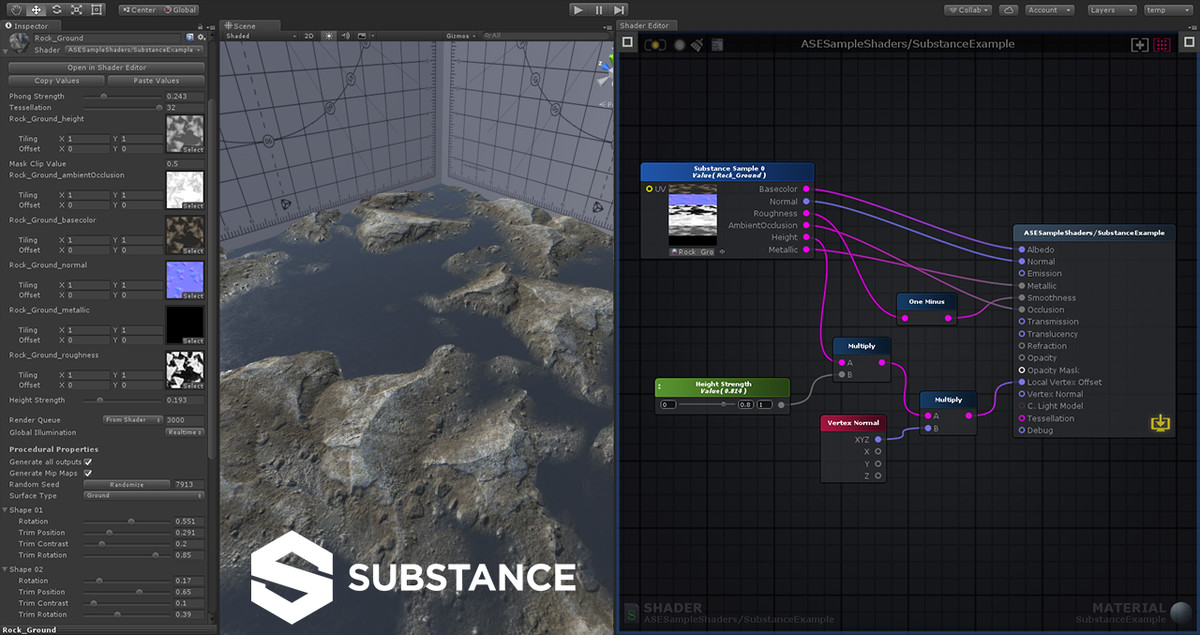Select the Rock_Ground_normal texture thumbnail
1200x635 pixels.
pyautogui.click(x=185, y=279)
